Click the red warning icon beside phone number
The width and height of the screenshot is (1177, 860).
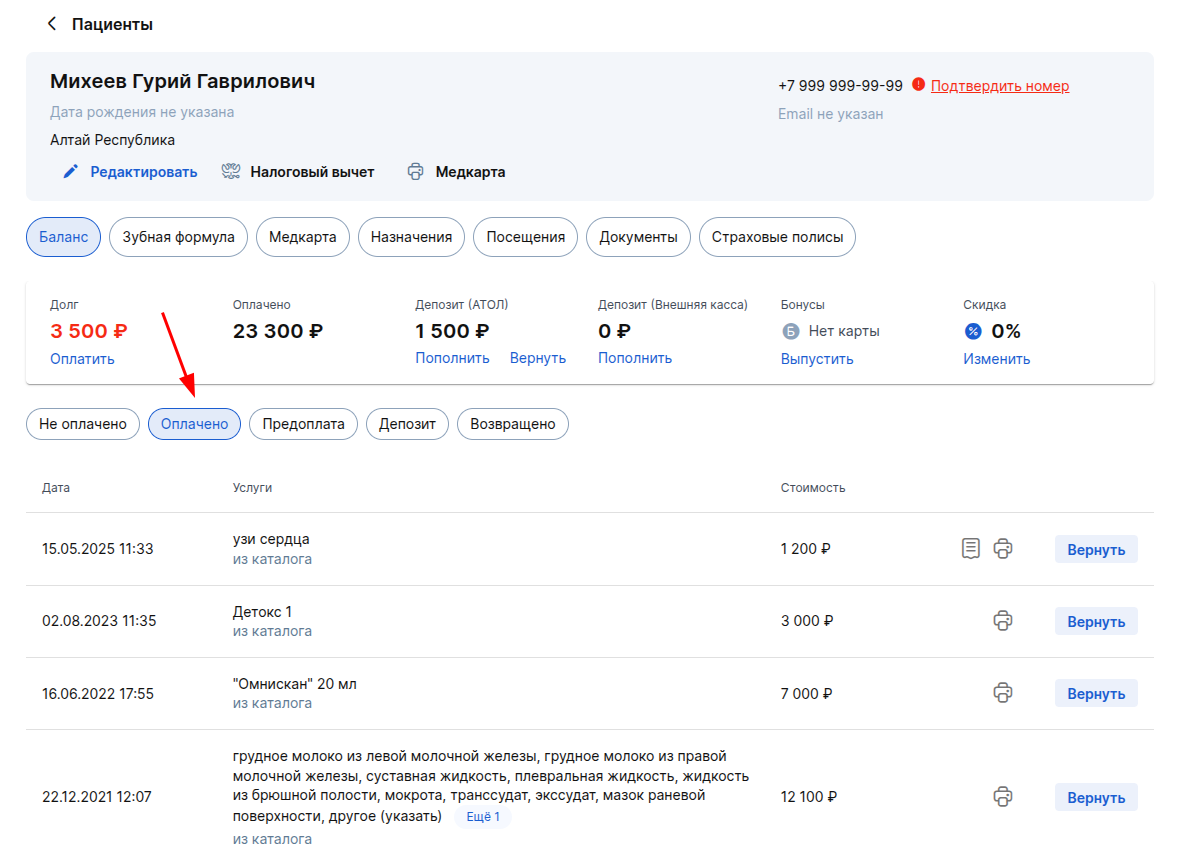[x=918, y=85]
